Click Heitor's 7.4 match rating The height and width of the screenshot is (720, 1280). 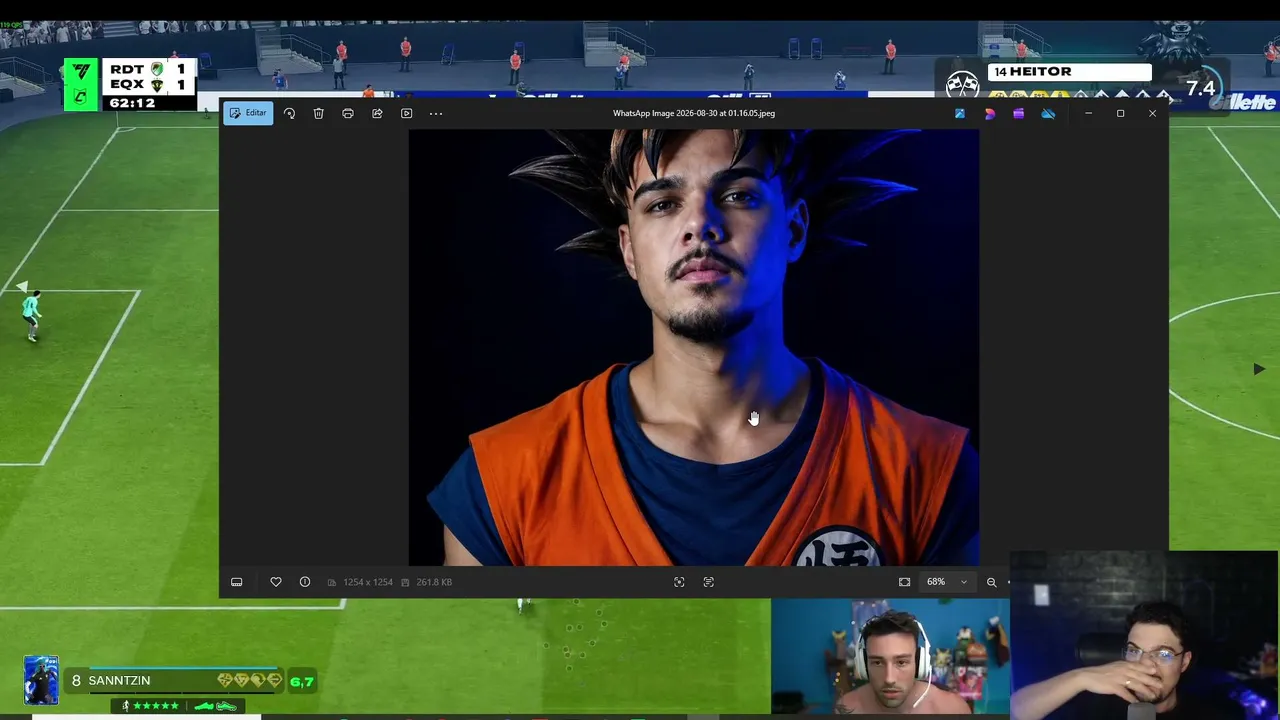coord(1200,89)
